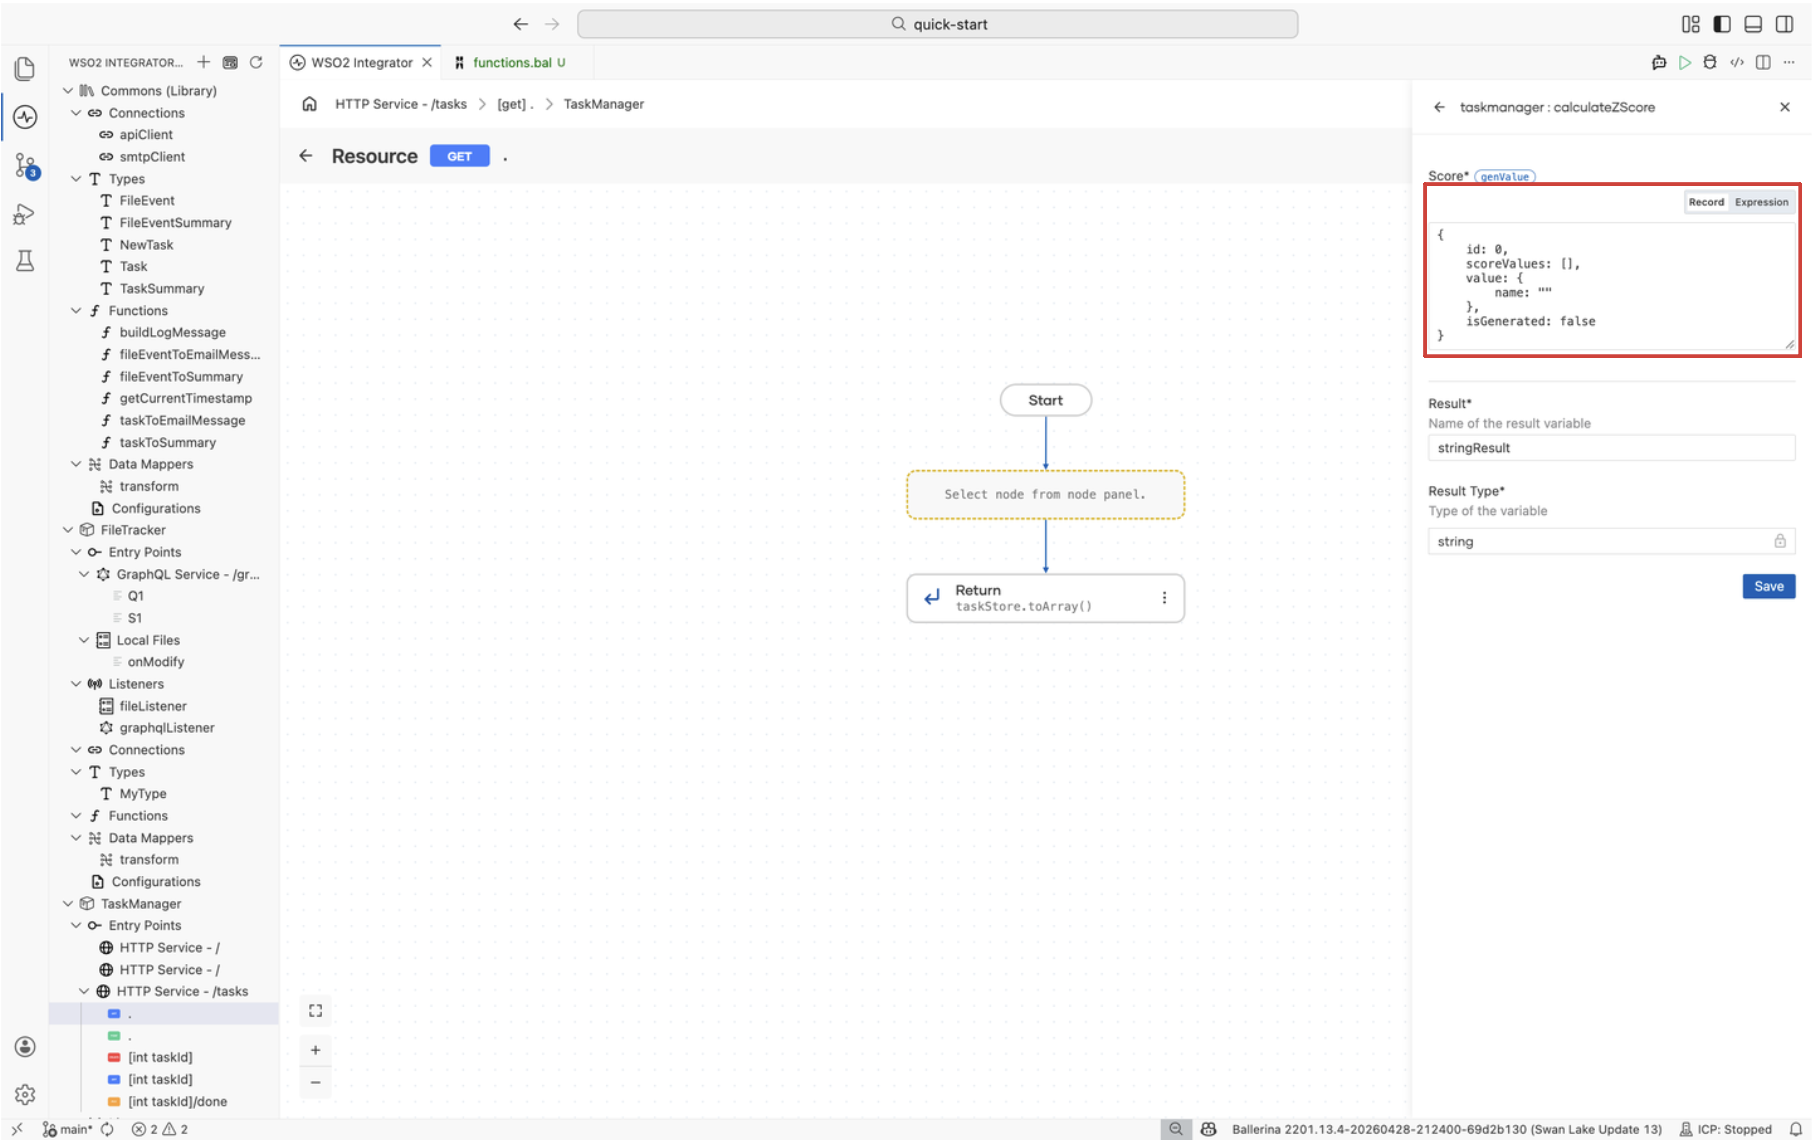
Task: Go back from the calculateZScore panel
Action: (x=1439, y=107)
